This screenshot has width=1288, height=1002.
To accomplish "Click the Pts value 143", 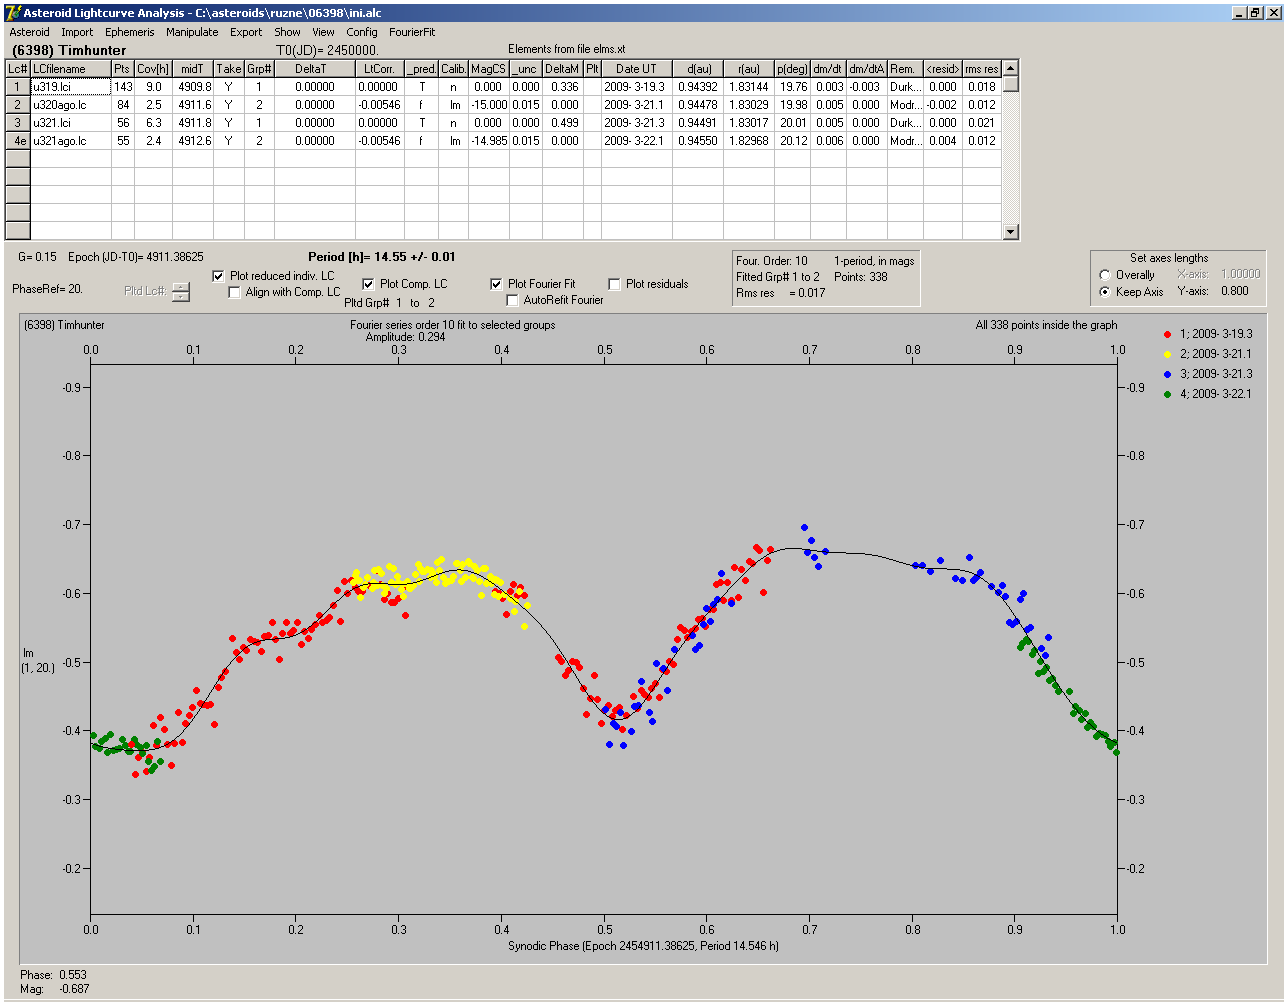I will (122, 87).
